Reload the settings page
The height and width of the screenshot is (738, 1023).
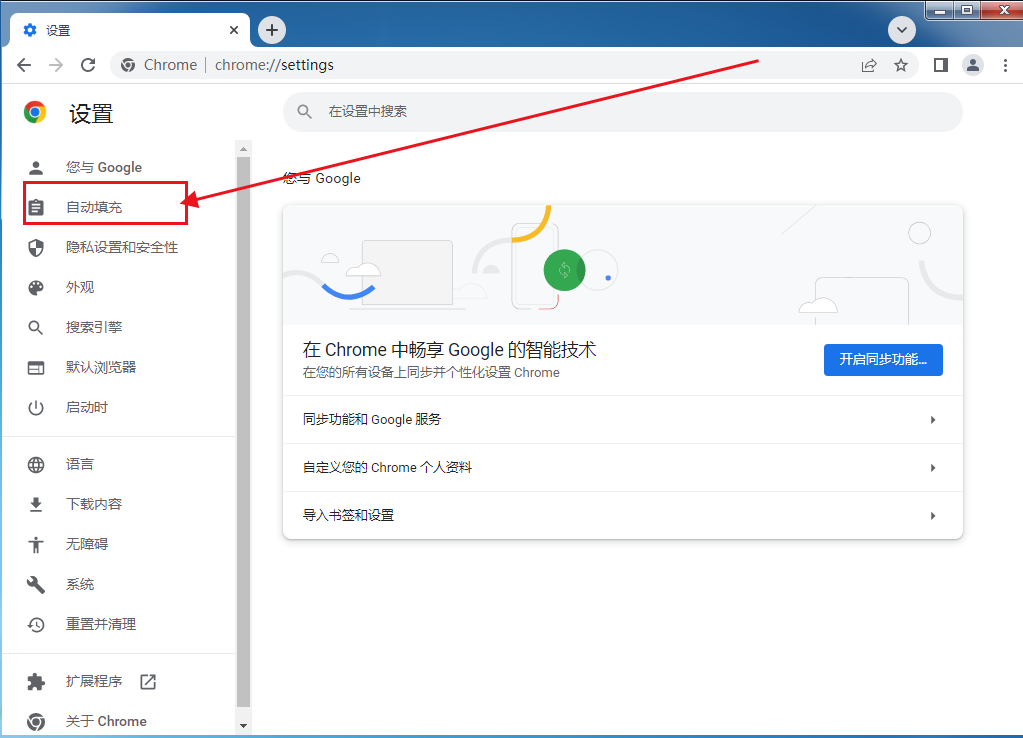click(x=88, y=65)
